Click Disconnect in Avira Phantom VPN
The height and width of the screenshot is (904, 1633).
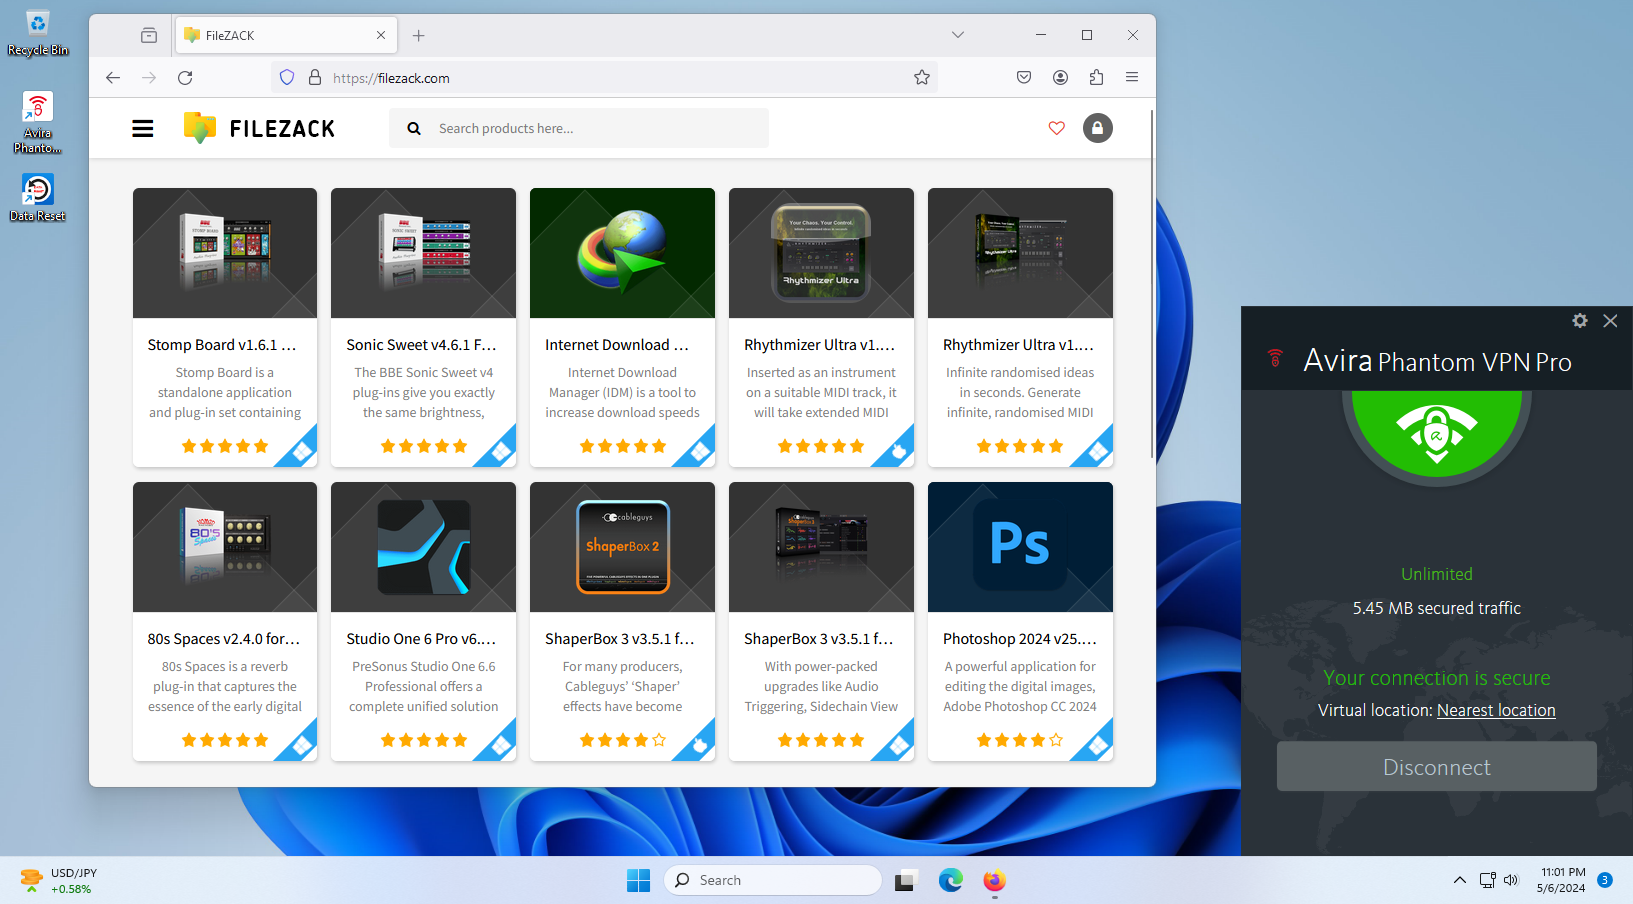coord(1437,766)
